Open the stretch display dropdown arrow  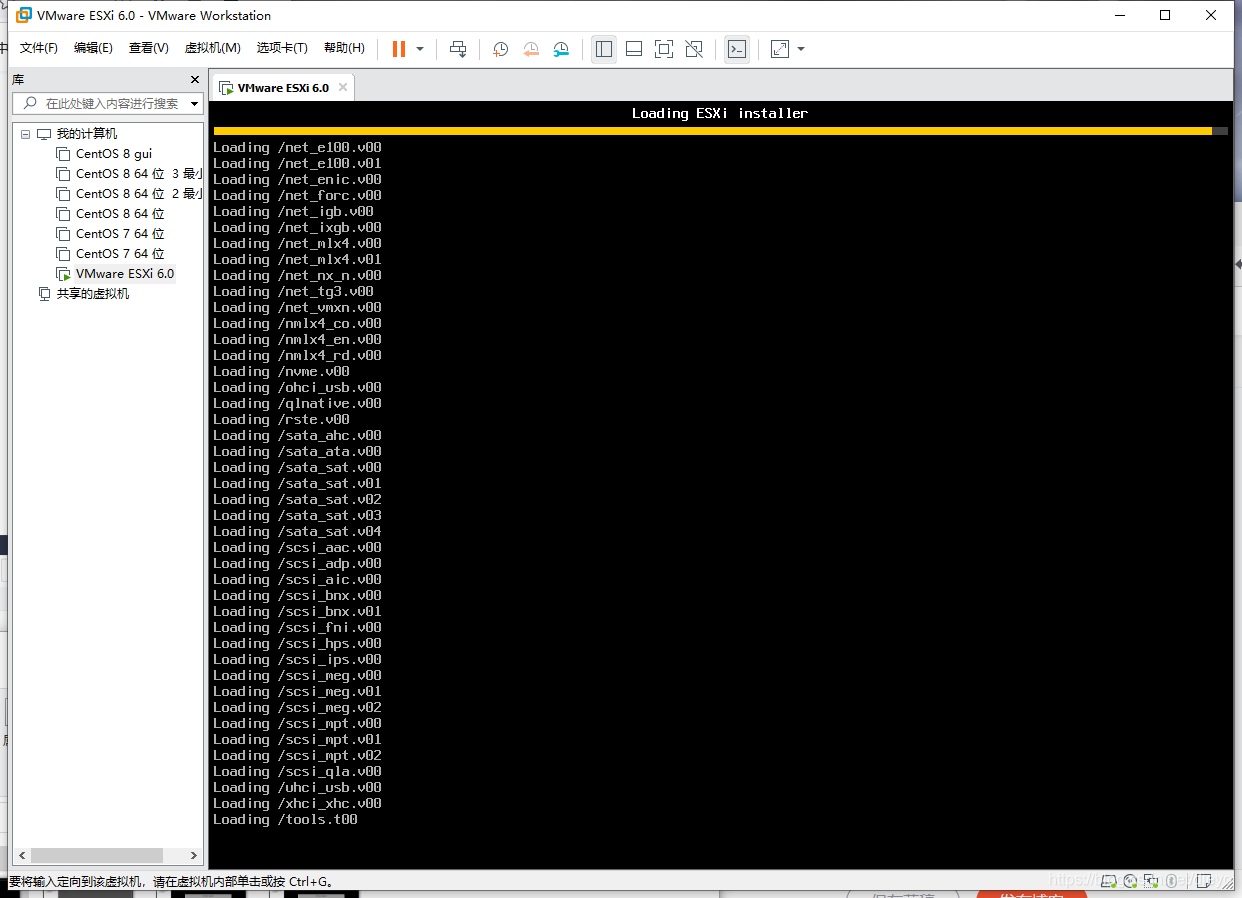pos(801,49)
